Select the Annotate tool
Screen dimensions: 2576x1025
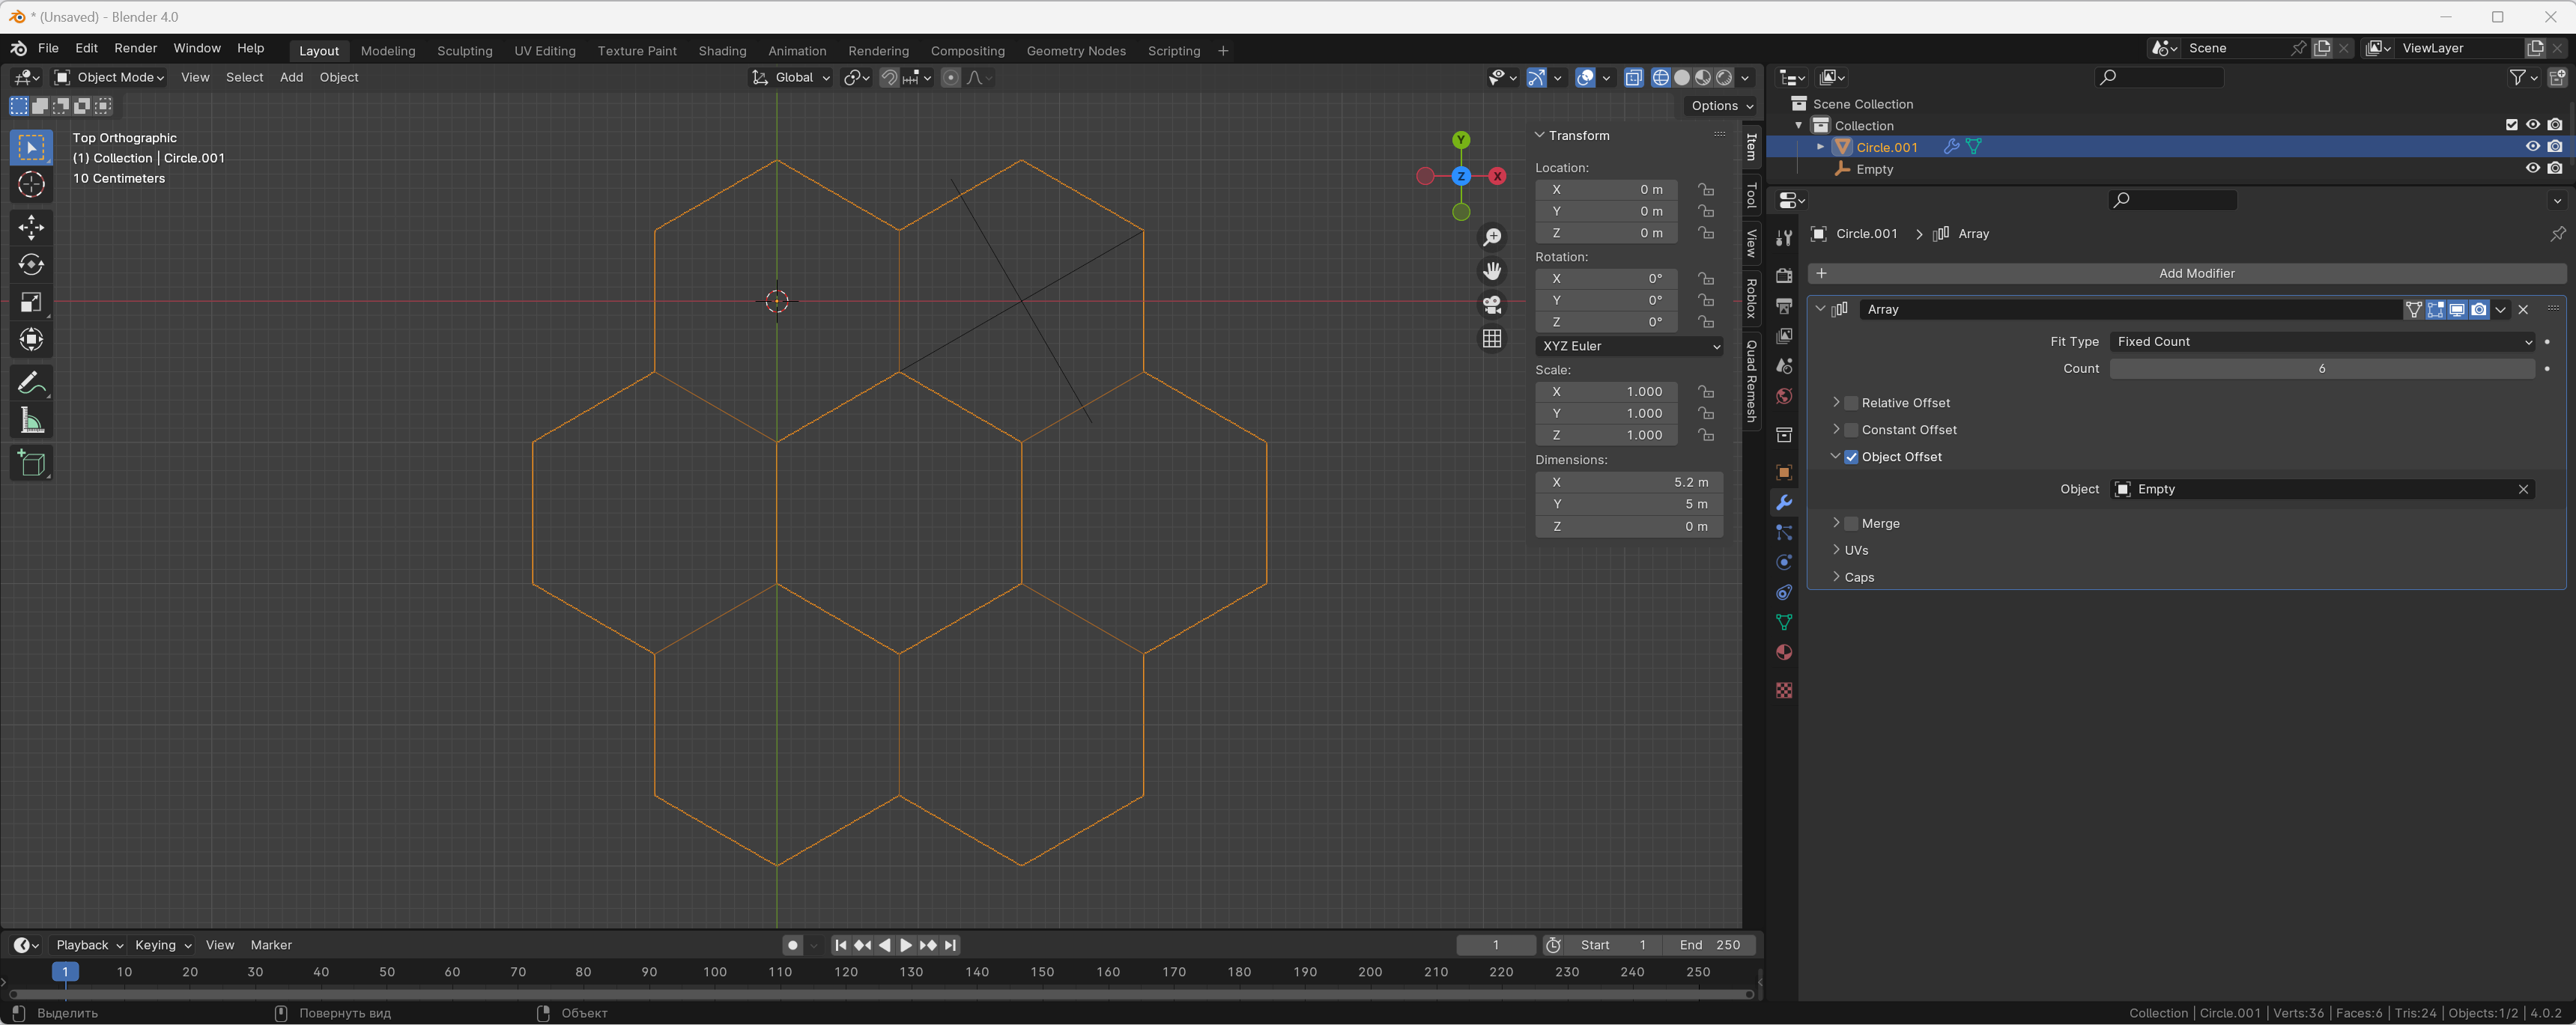31,383
